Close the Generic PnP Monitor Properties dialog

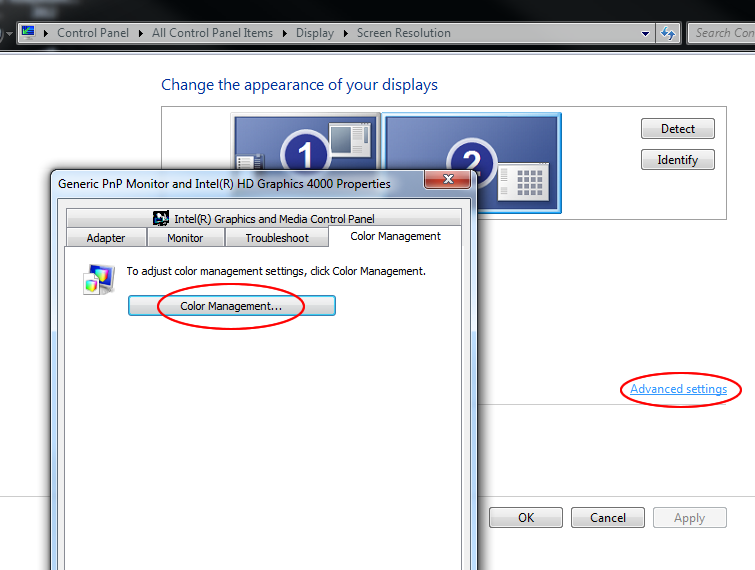(x=447, y=179)
